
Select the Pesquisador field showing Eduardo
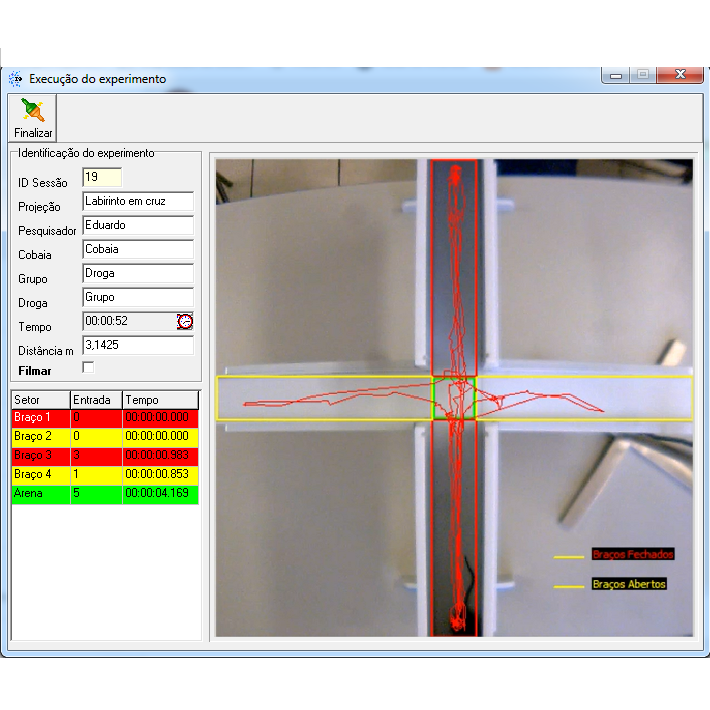click(137, 225)
